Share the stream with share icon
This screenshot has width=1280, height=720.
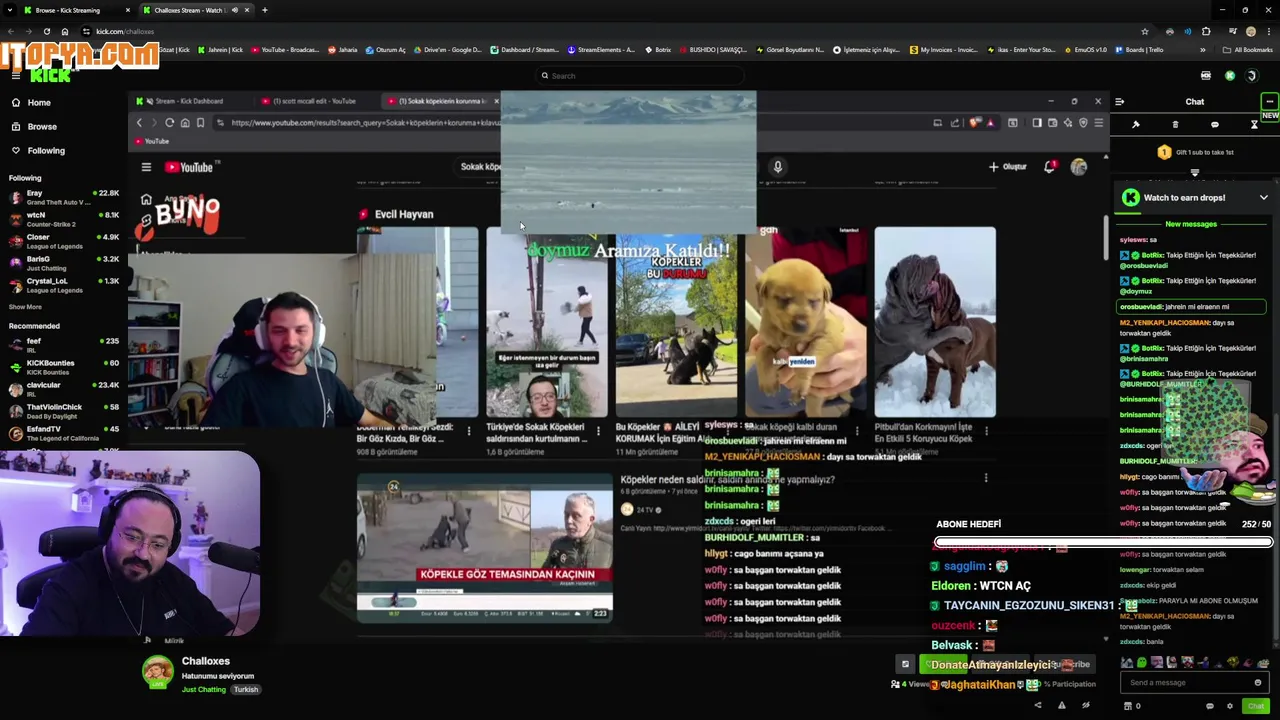coord(1037,705)
